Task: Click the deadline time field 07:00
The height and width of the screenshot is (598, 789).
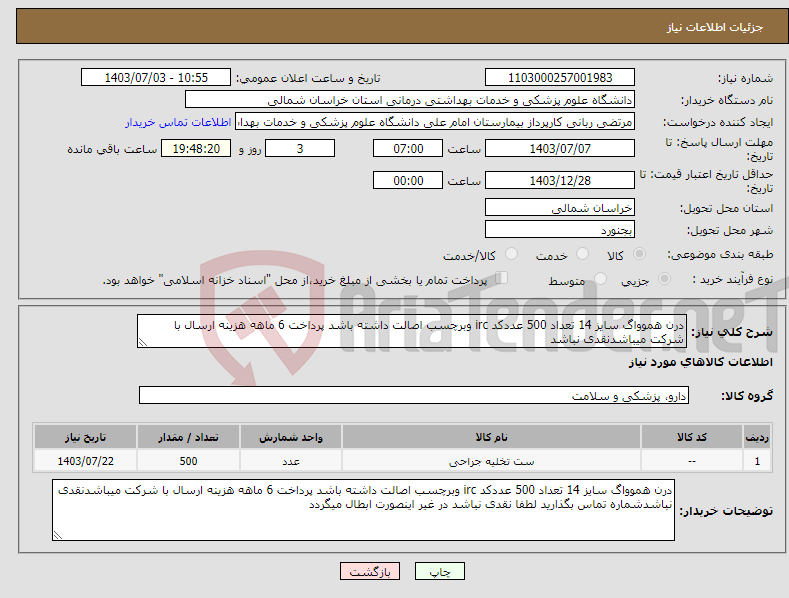Action: tap(408, 148)
